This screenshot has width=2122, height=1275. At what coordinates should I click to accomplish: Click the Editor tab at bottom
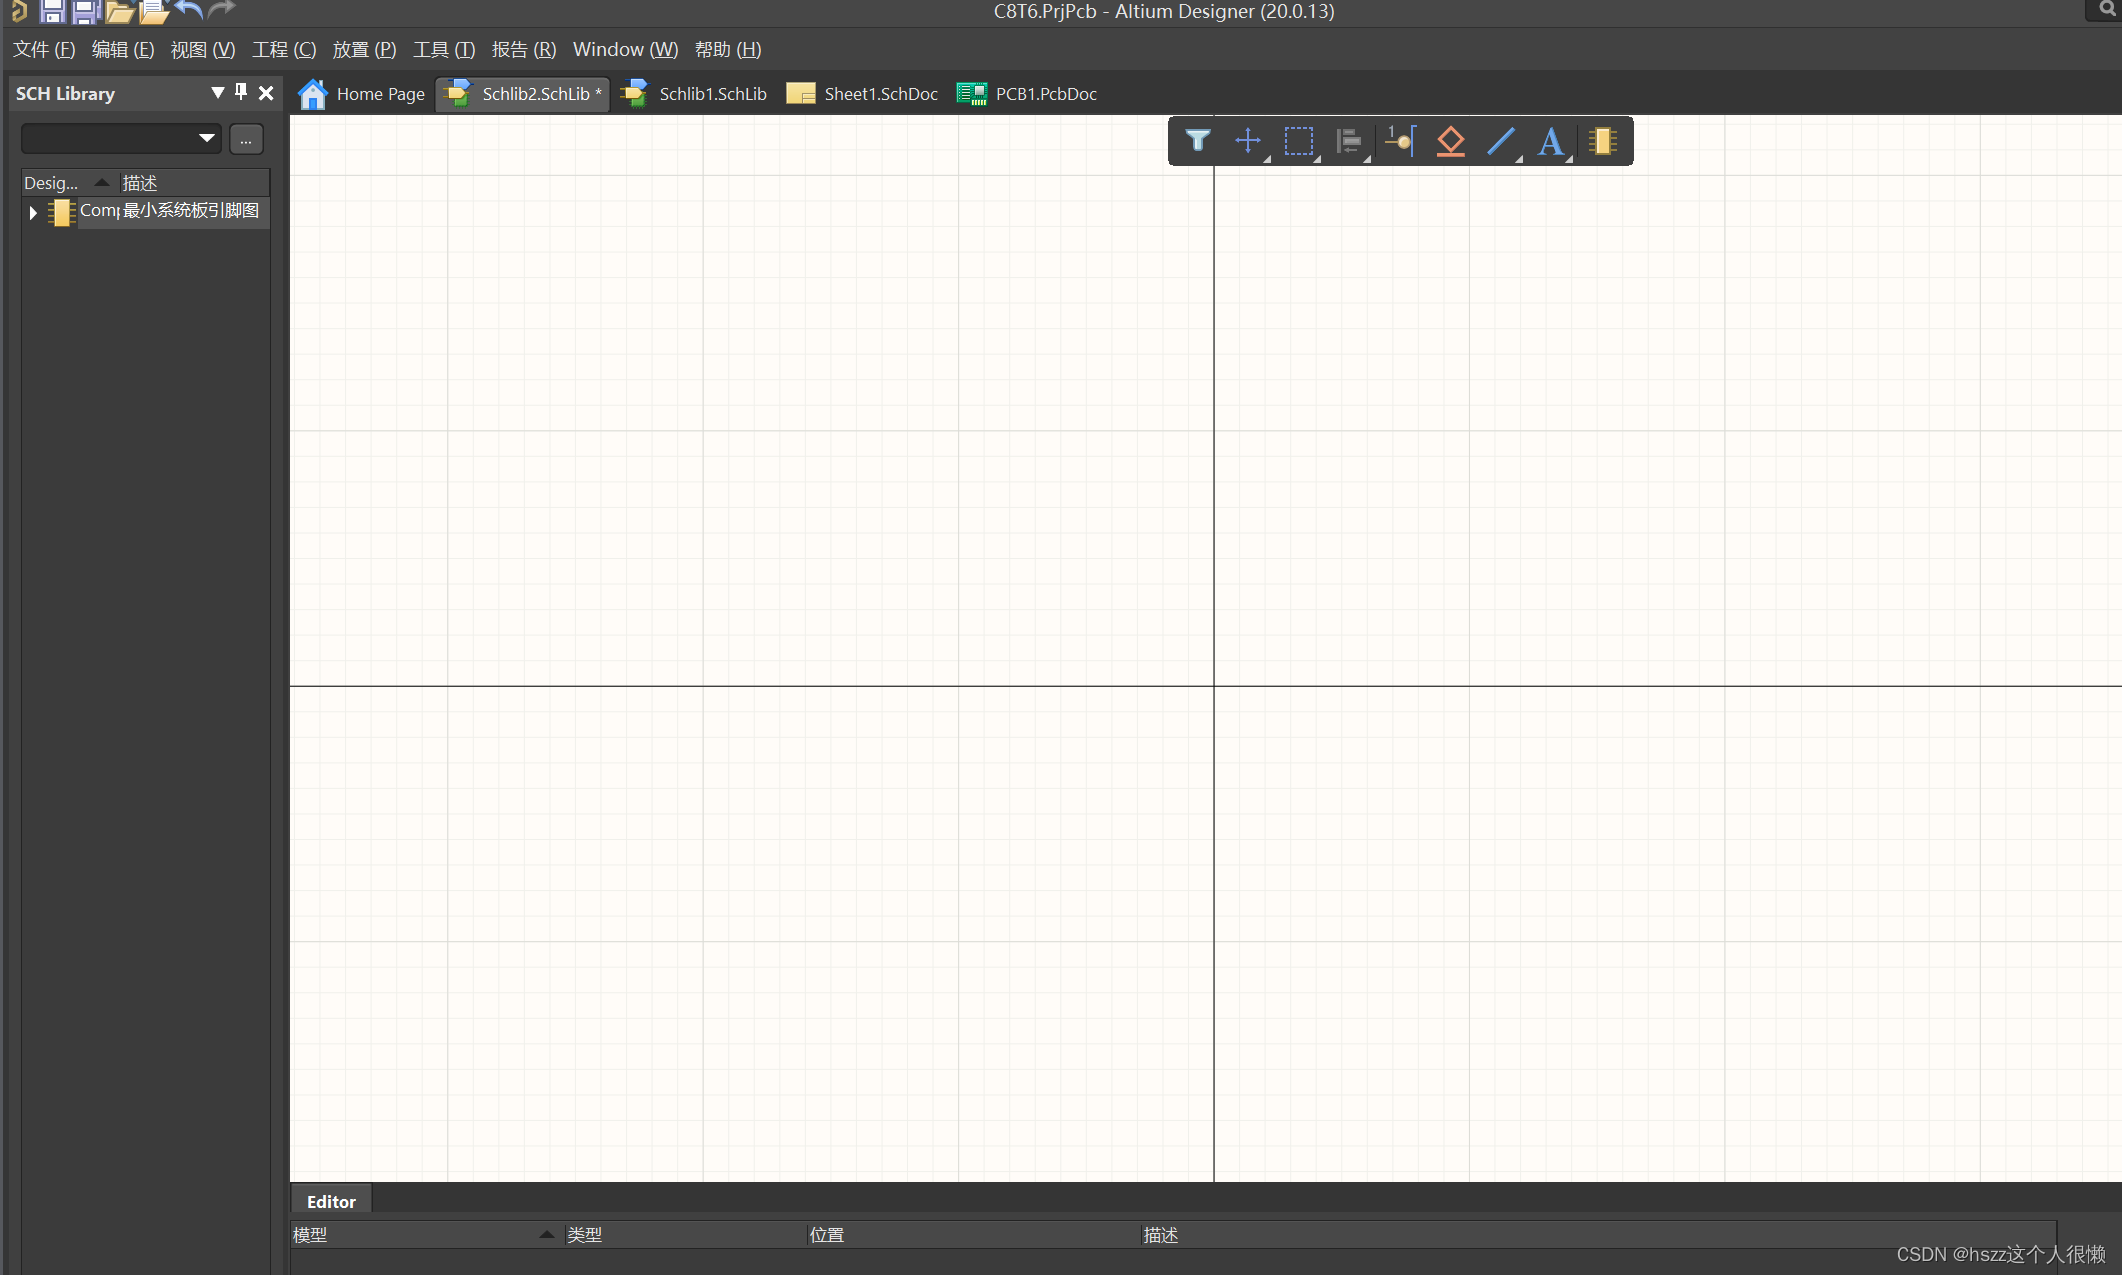(x=331, y=1201)
